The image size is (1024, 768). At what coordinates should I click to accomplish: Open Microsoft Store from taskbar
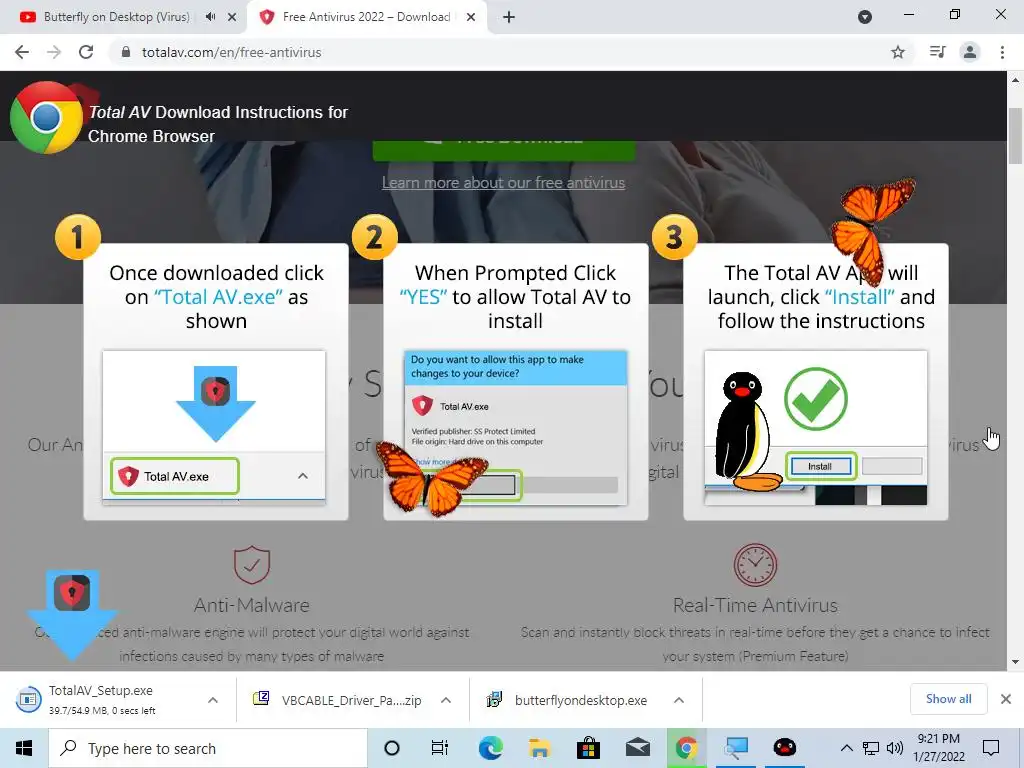(588, 748)
